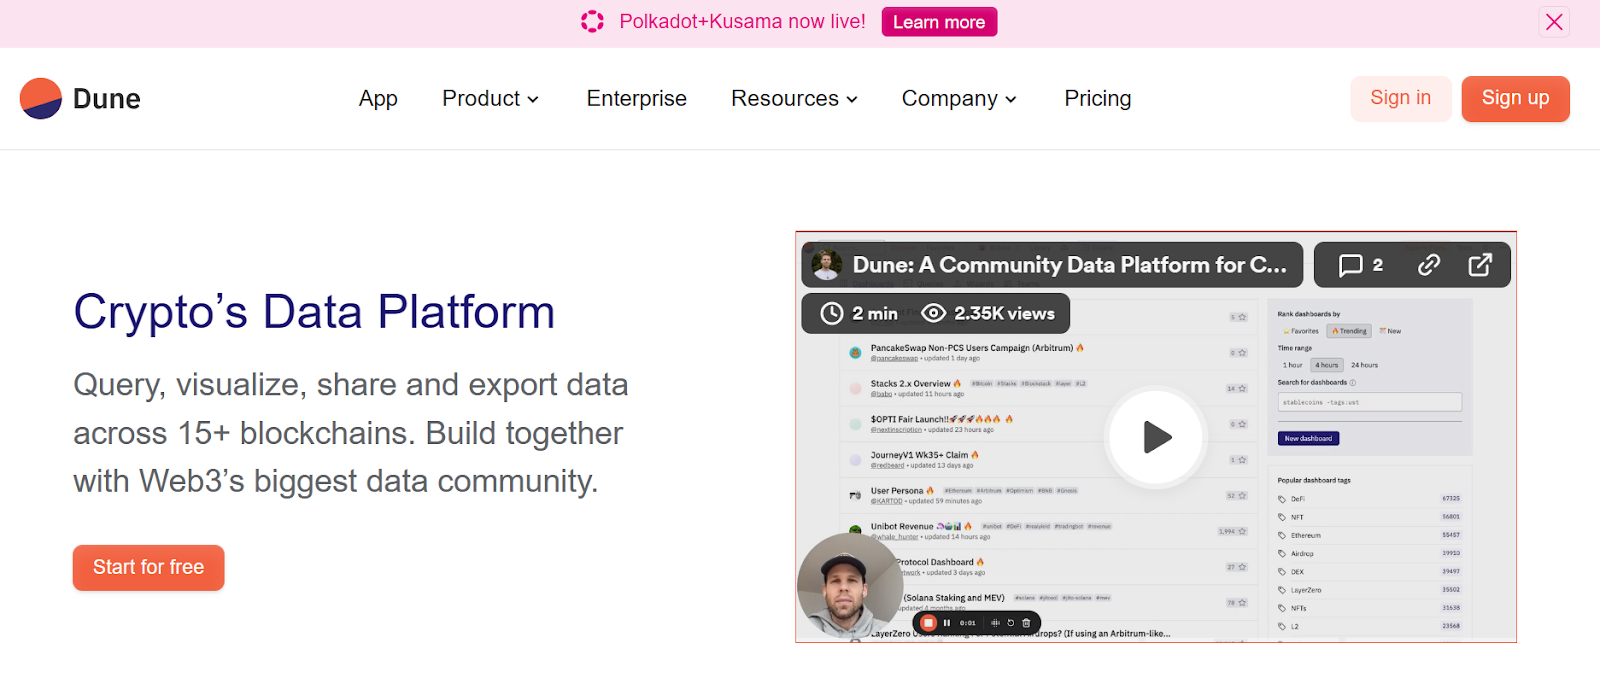Image resolution: width=1600 pixels, height=678 pixels.
Task: Open video in new tab icon
Action: (x=1480, y=265)
